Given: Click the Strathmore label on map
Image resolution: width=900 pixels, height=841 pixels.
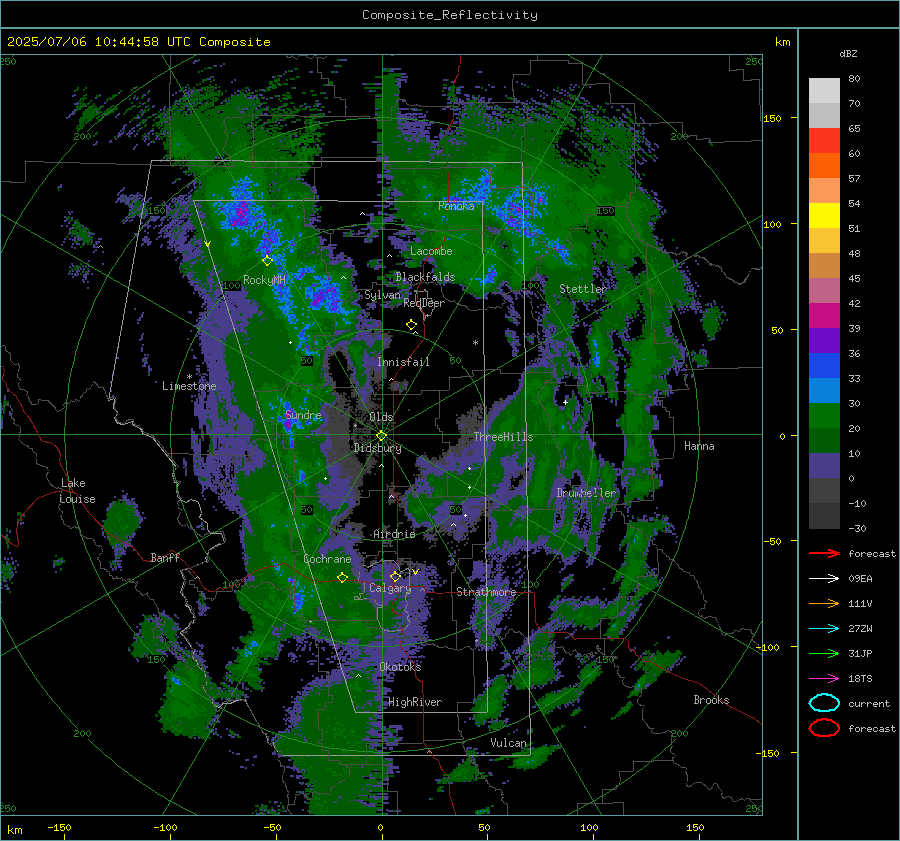Looking at the screenshot, I should 486,592.
